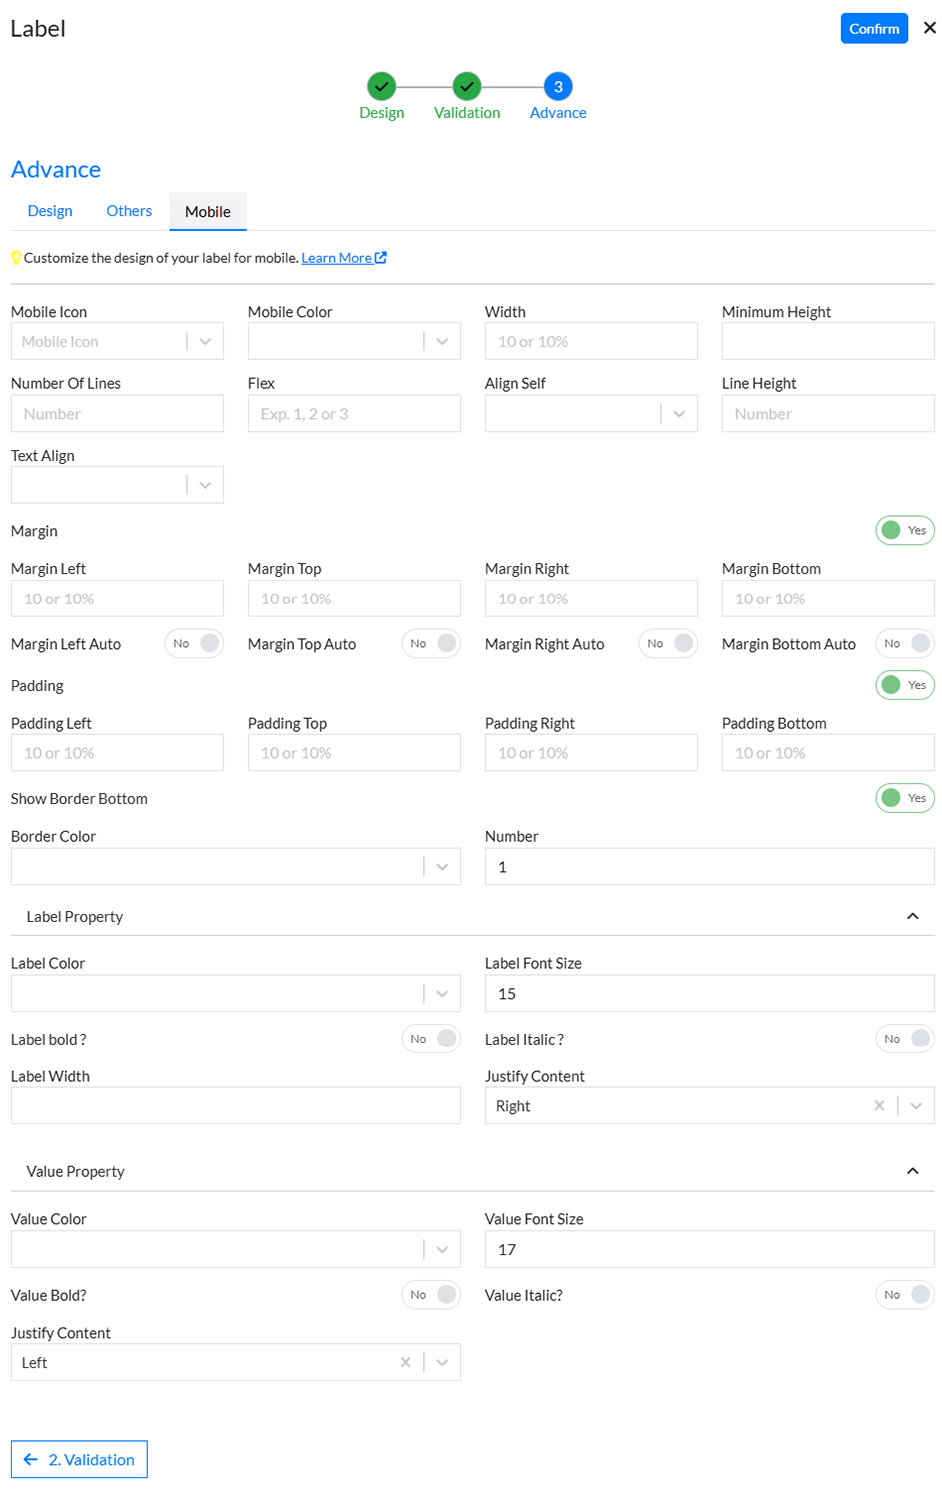
Task: Go back to 2. Validation step
Action: pyautogui.click(x=79, y=1459)
